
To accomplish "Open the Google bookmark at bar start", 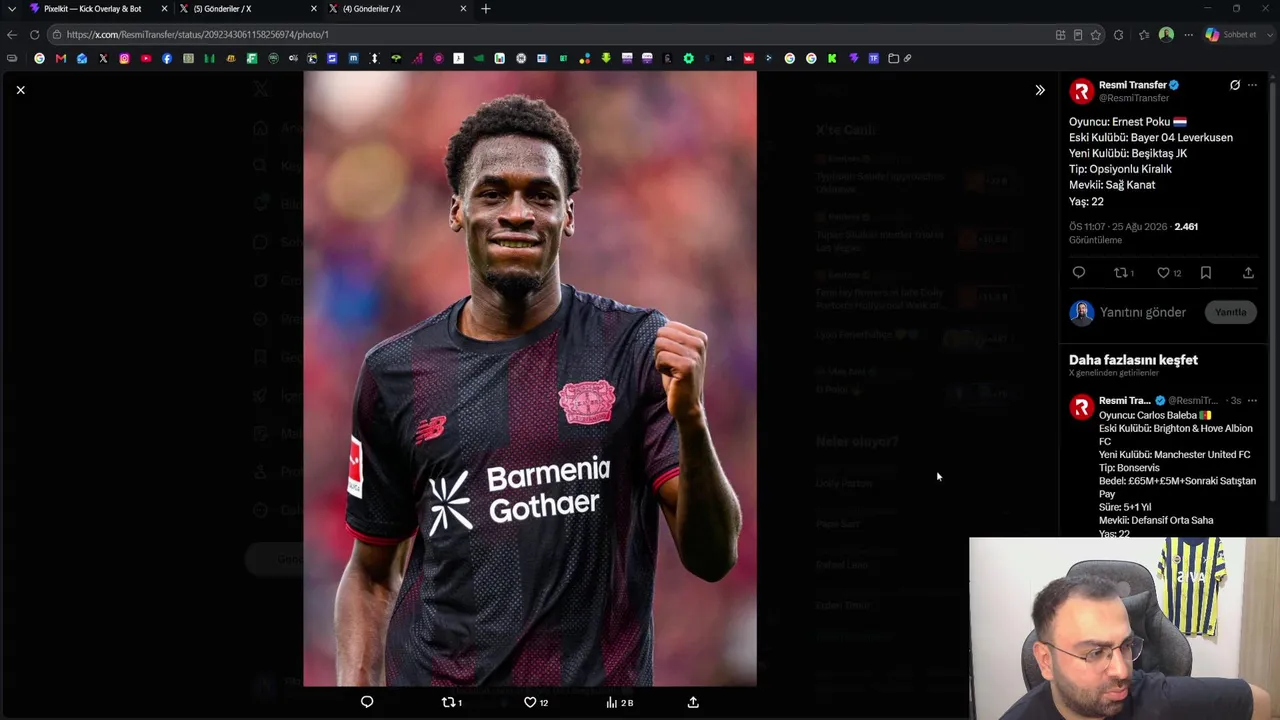I will 40,58.
